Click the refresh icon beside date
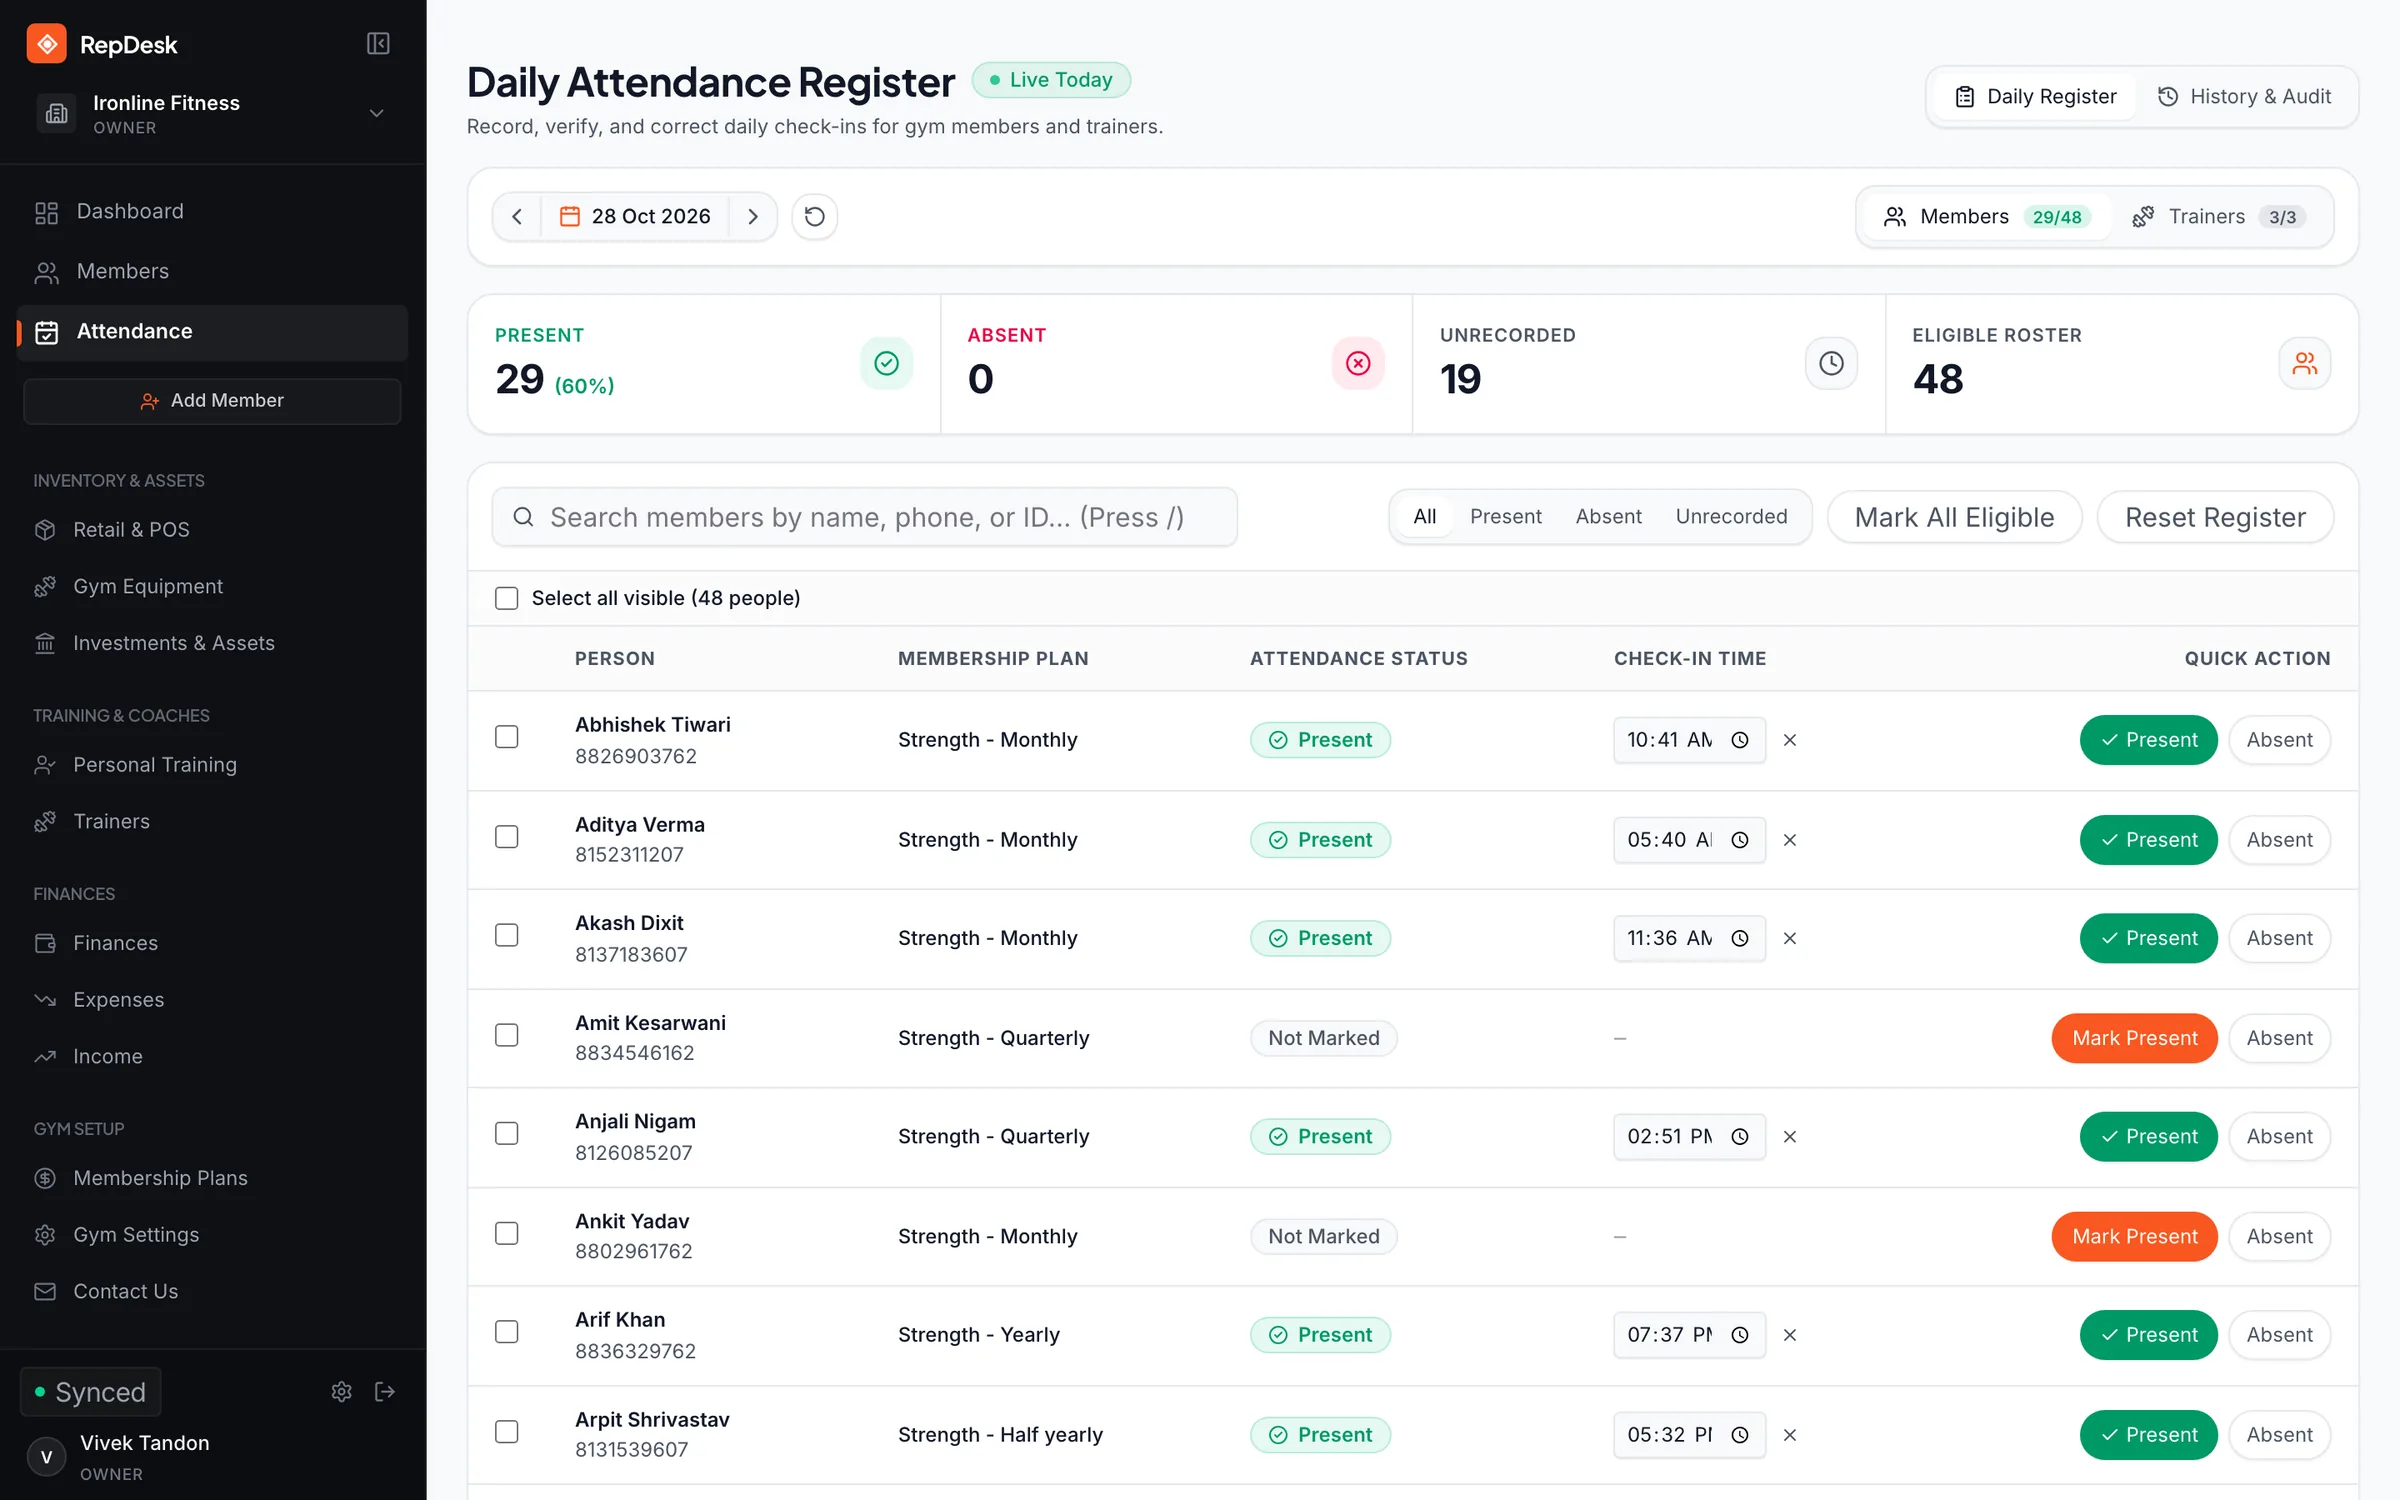Screen dimensions: 2400x1500 point(815,216)
